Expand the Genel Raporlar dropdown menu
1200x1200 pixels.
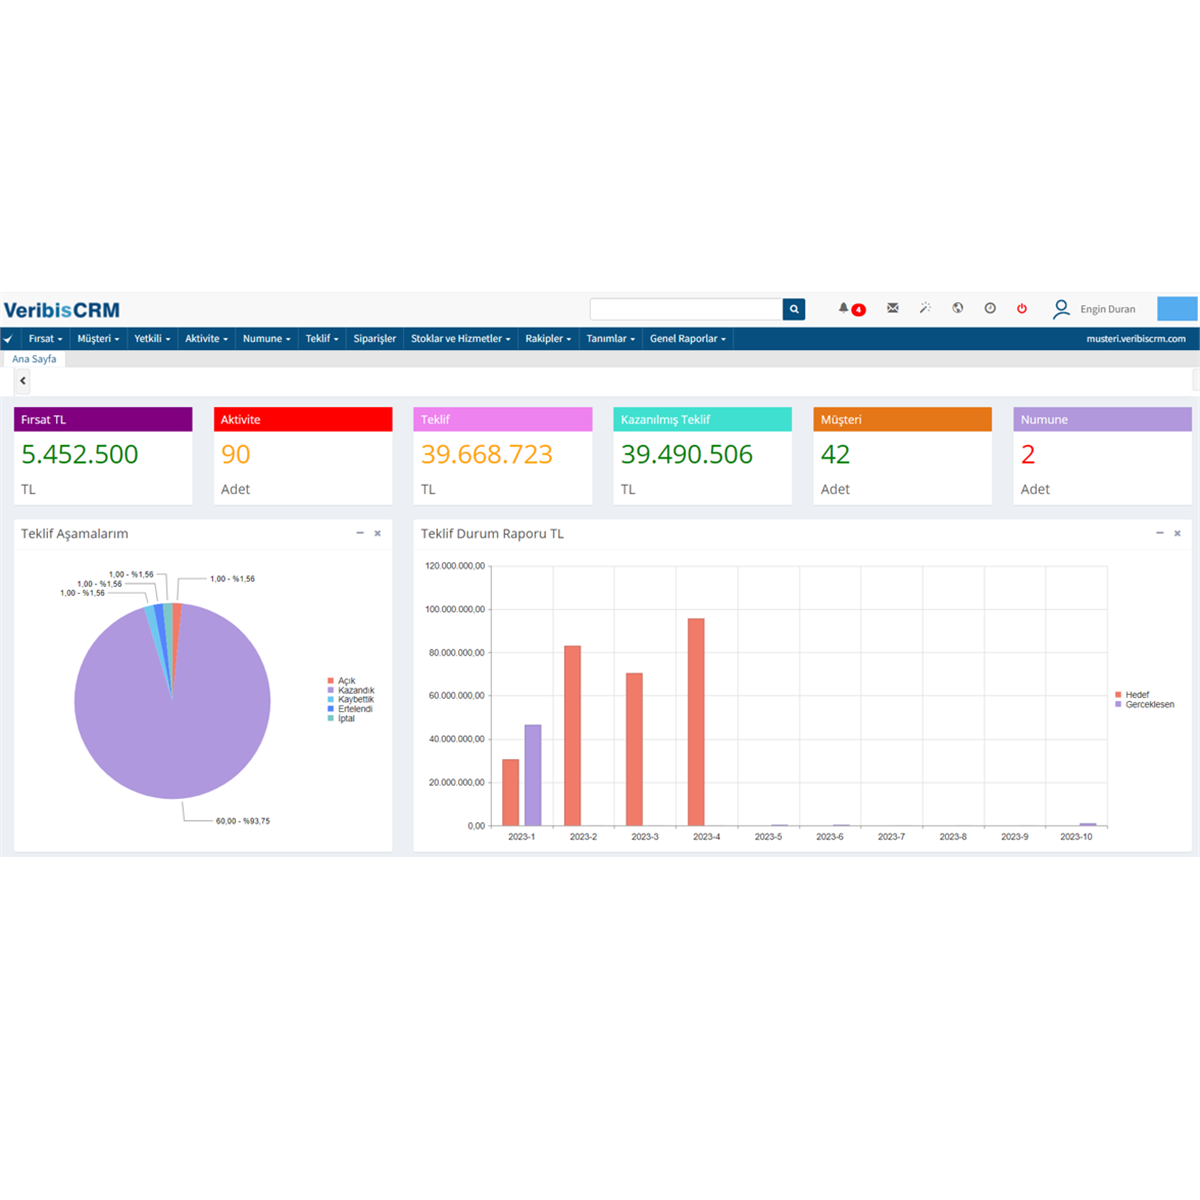[x=688, y=339]
